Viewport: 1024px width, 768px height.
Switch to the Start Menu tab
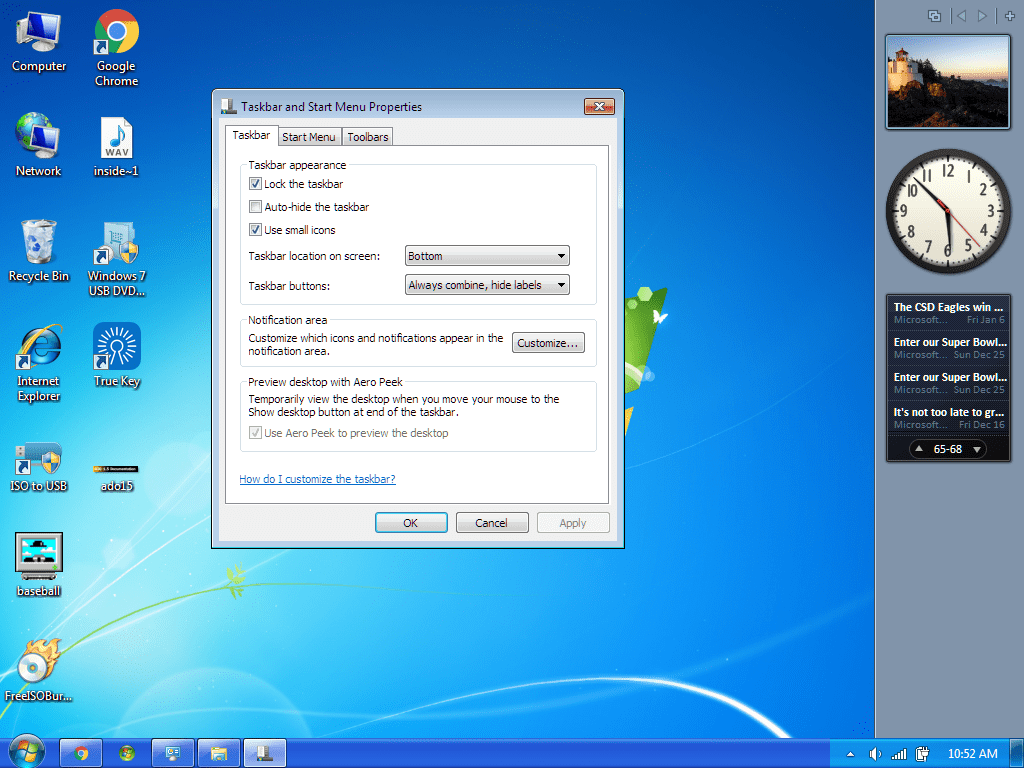pos(309,136)
